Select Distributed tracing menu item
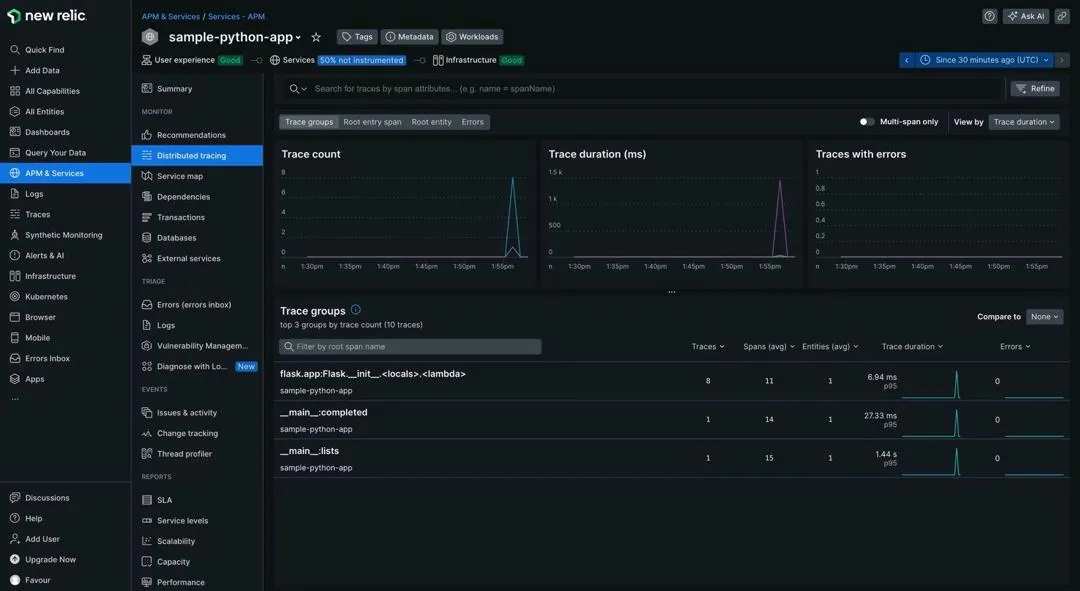 [196, 156]
